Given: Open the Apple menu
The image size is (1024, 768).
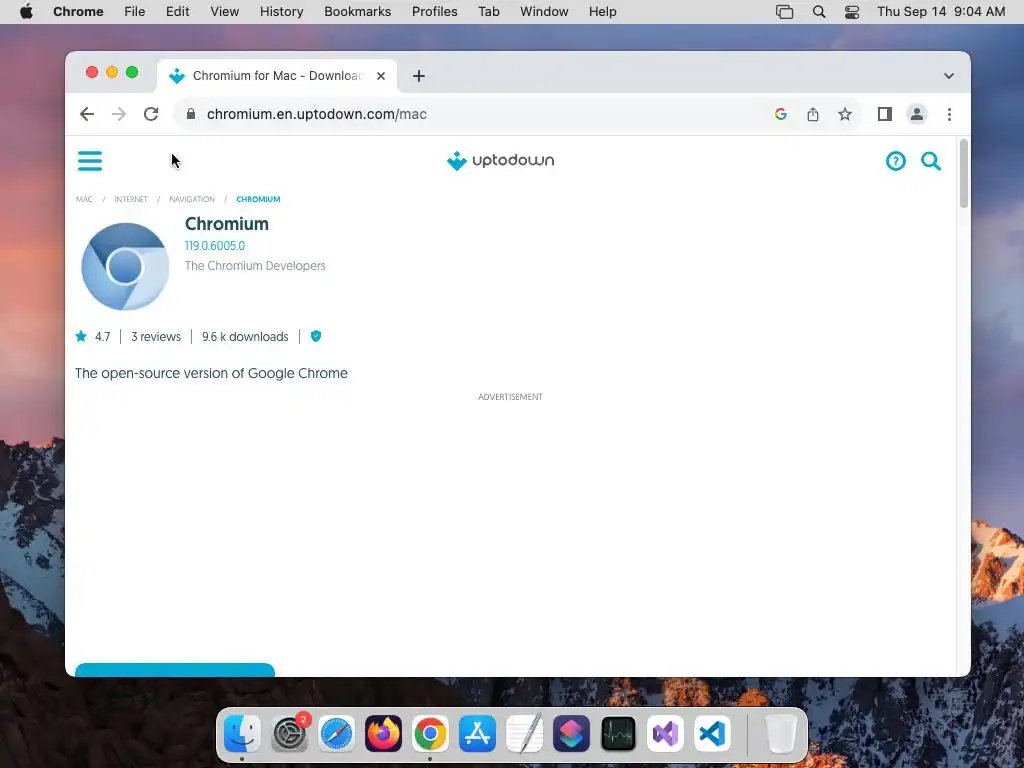Looking at the screenshot, I should coord(26,12).
